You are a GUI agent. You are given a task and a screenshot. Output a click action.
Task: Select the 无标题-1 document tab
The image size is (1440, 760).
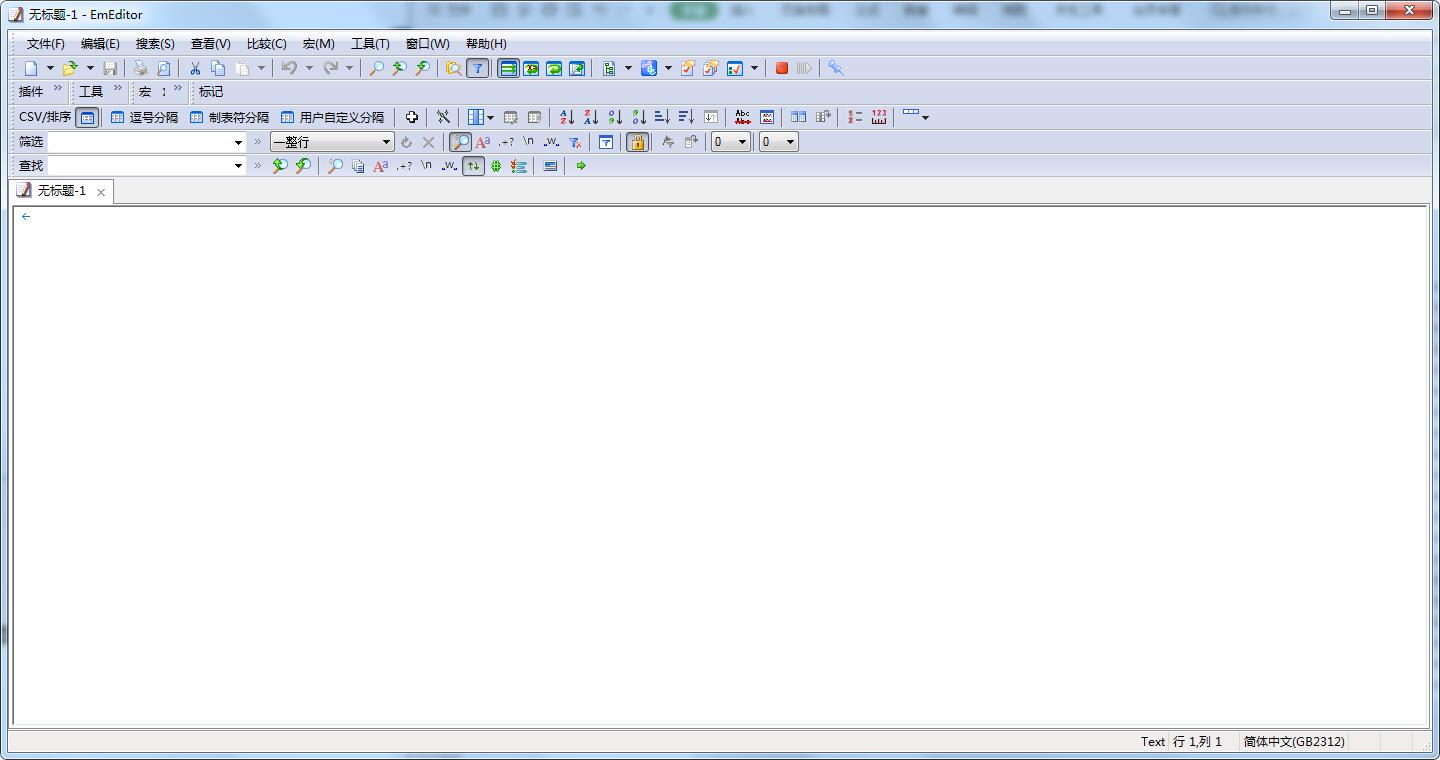(x=61, y=191)
